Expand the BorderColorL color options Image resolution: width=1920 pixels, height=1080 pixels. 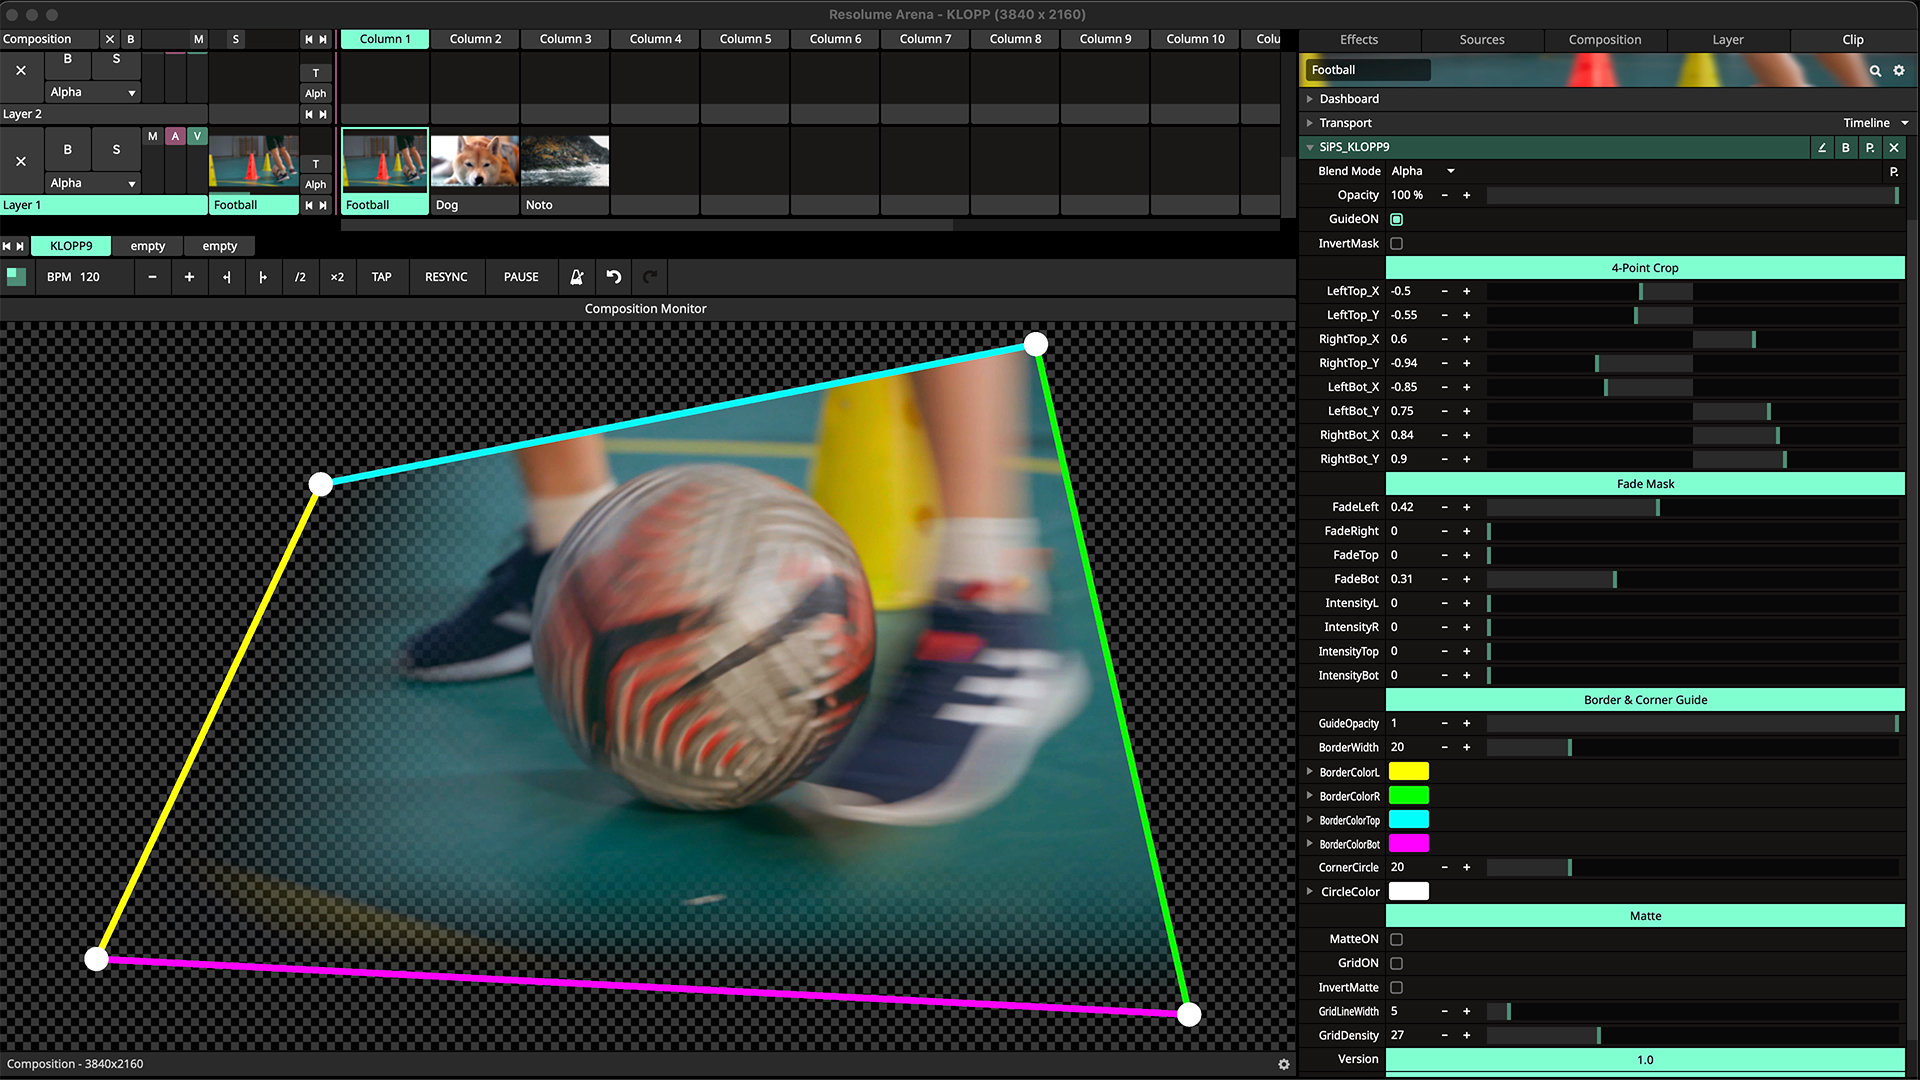pos(1309,771)
